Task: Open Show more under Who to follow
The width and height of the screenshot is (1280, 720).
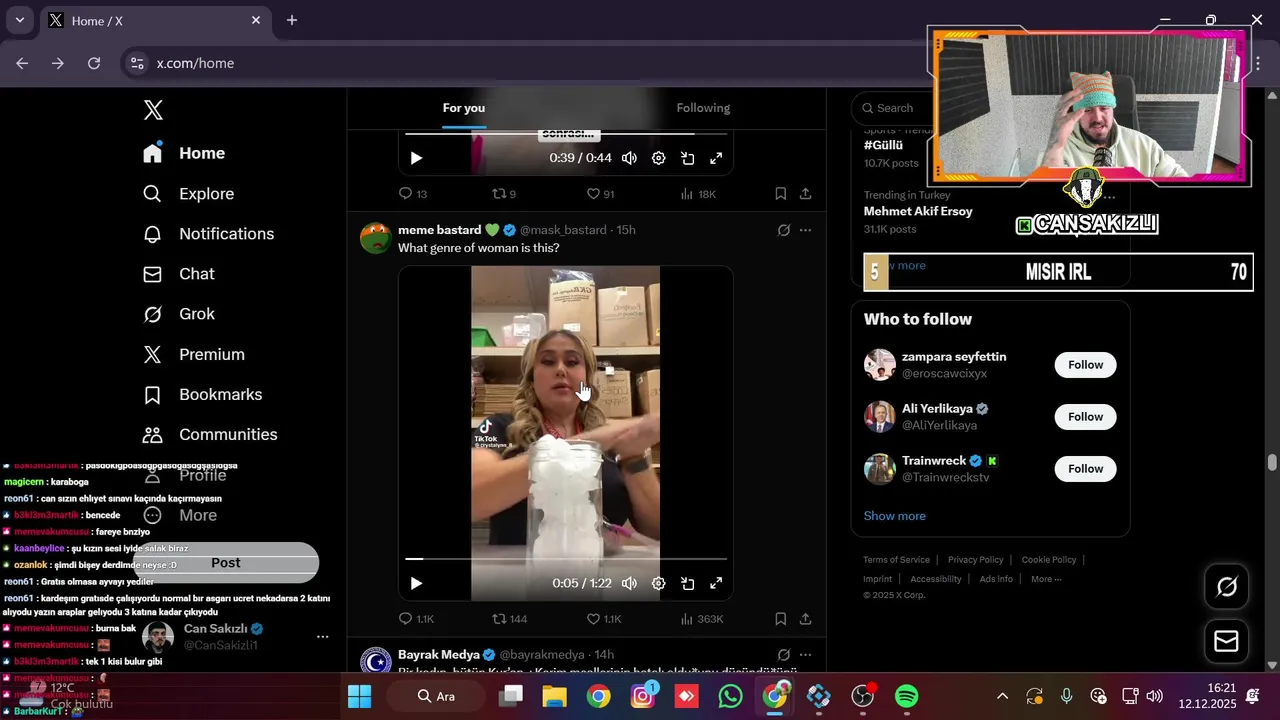Action: coord(895,516)
